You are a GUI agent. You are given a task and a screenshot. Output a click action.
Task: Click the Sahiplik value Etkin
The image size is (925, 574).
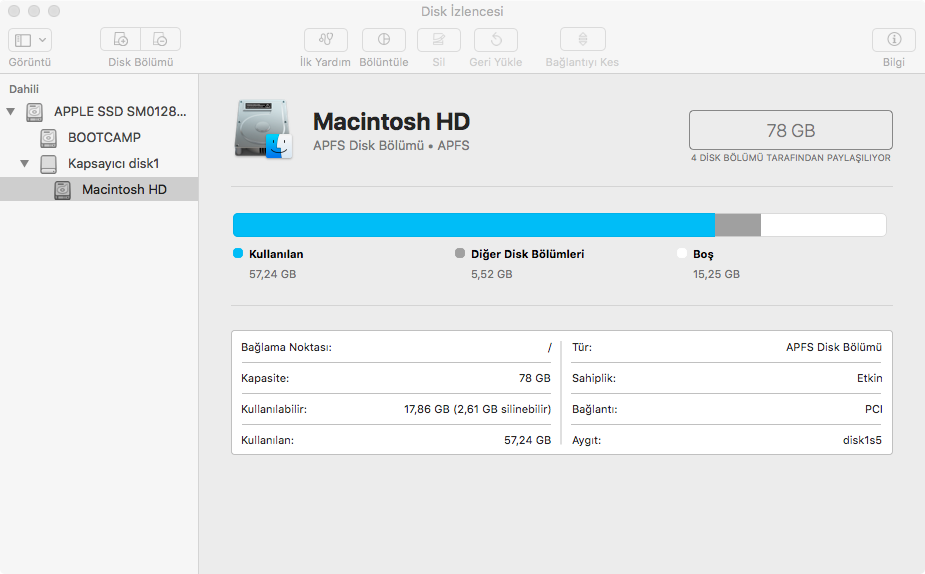(870, 378)
